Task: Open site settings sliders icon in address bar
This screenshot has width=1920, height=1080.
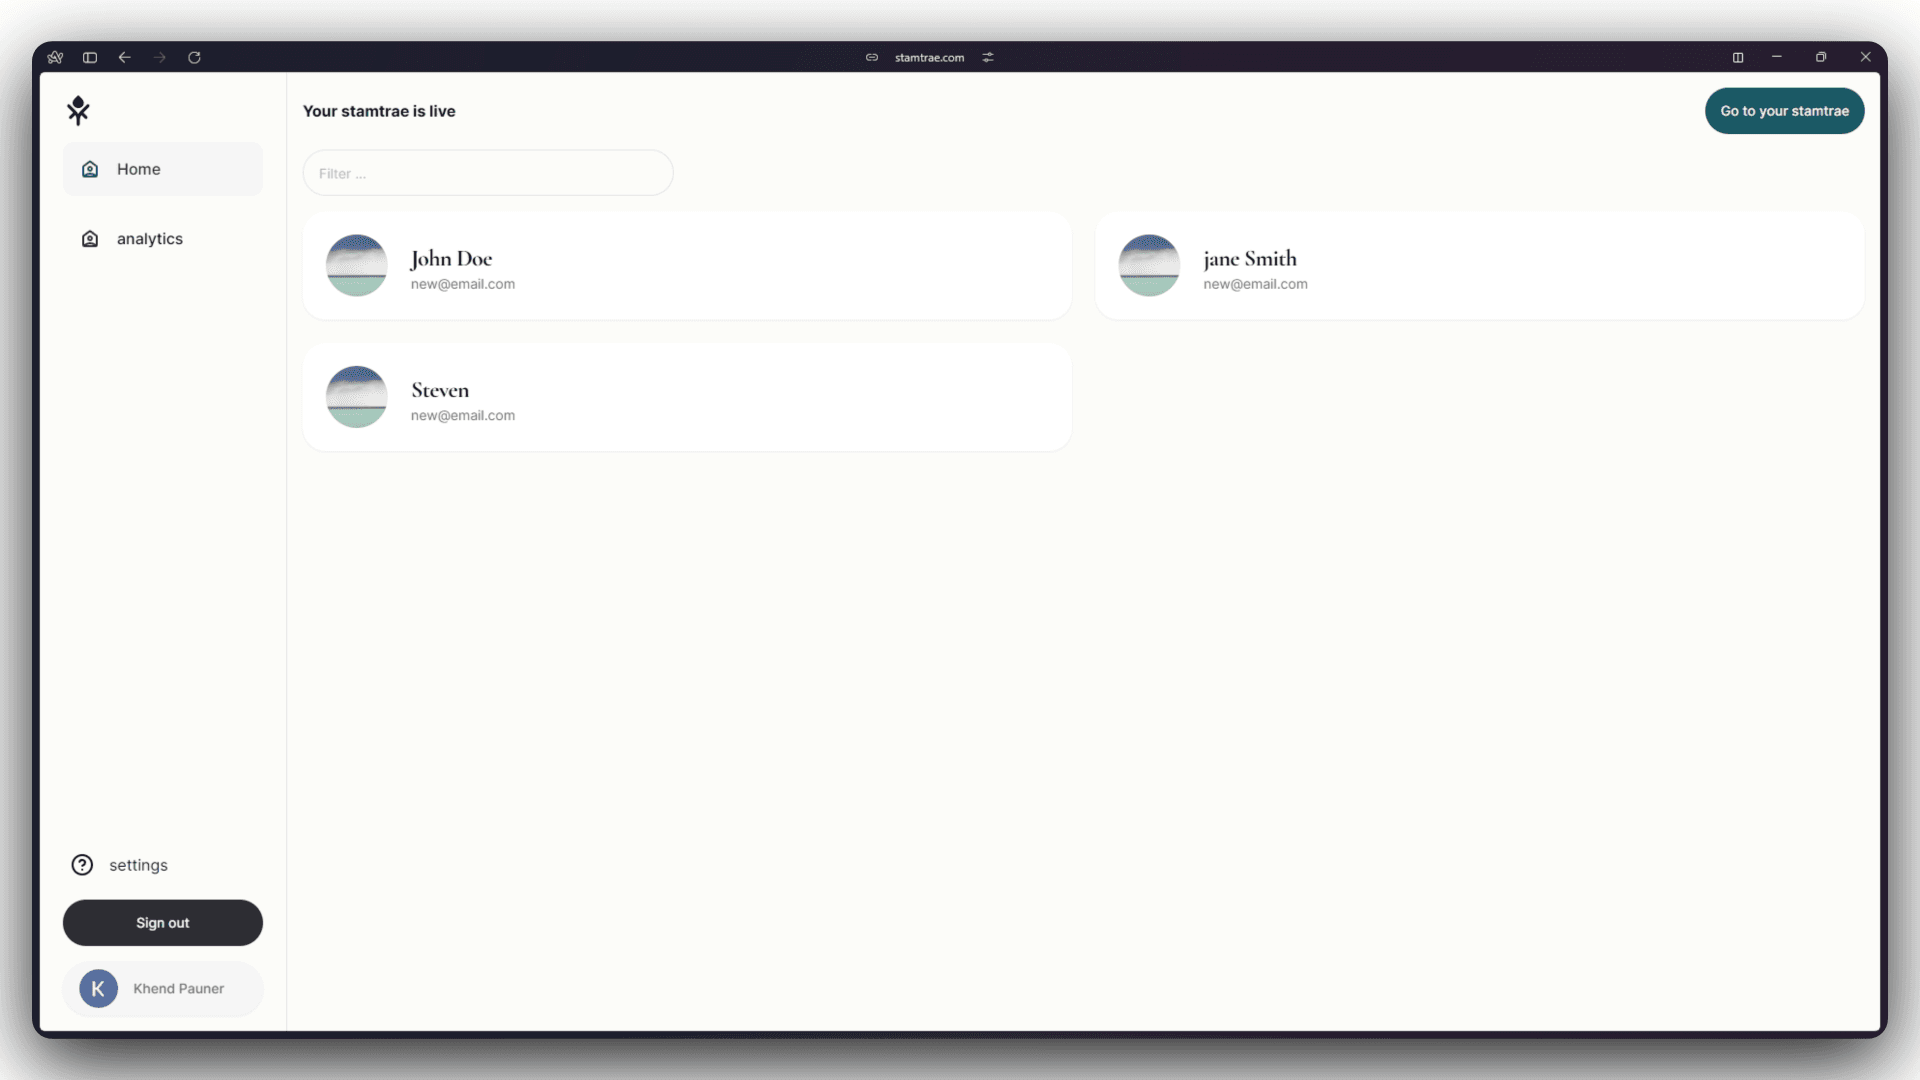Action: [x=988, y=57]
